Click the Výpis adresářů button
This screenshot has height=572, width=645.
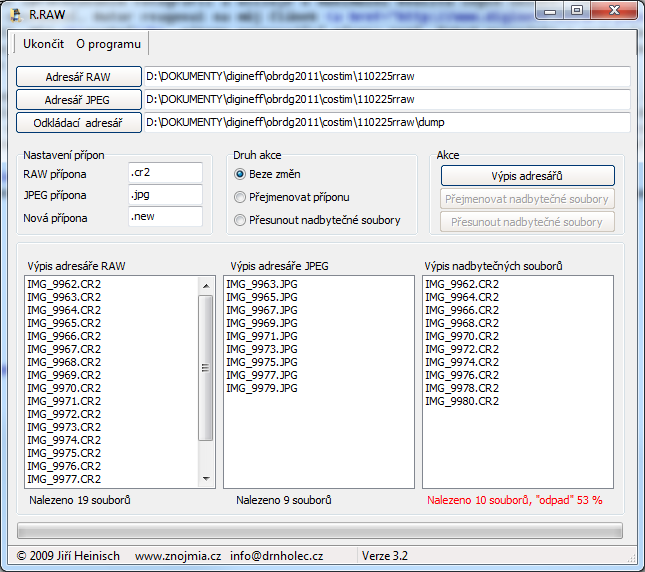coord(527,176)
